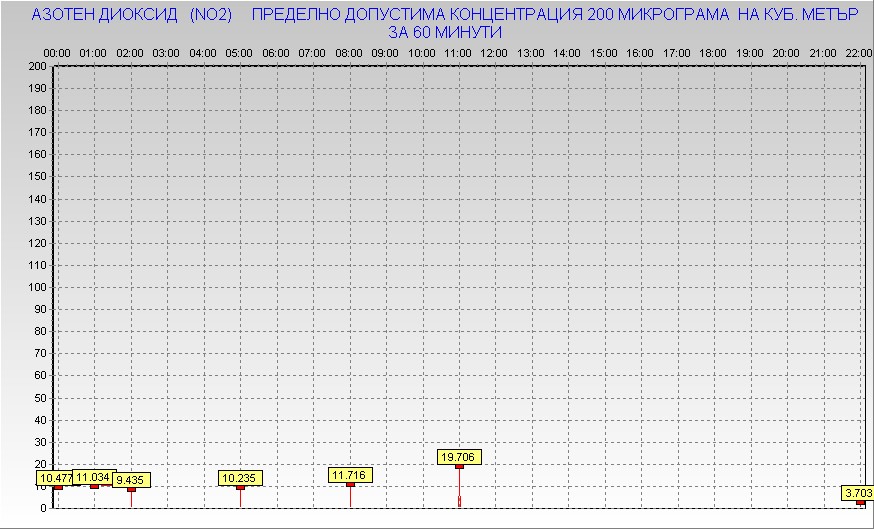Select the 05:00 time axis label
Screen dimensions: 874x529
239,52
